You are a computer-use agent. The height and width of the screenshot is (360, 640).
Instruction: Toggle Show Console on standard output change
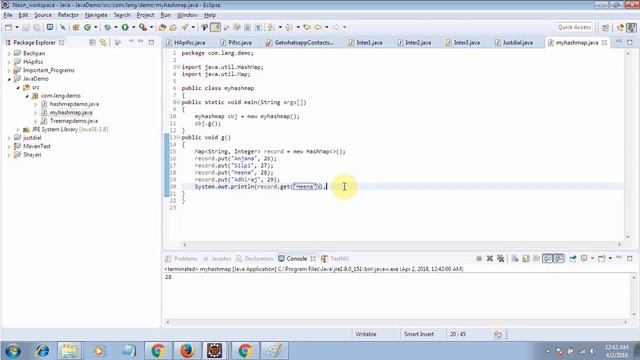click(547, 258)
